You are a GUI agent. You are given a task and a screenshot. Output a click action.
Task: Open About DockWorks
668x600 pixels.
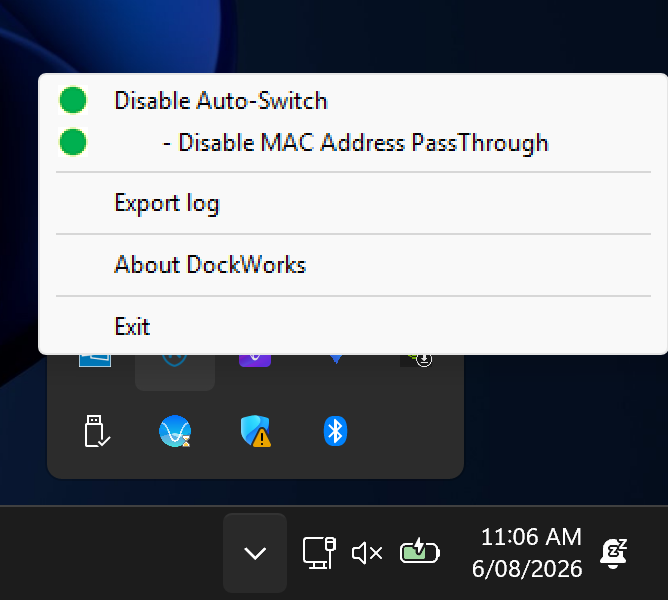click(353, 265)
